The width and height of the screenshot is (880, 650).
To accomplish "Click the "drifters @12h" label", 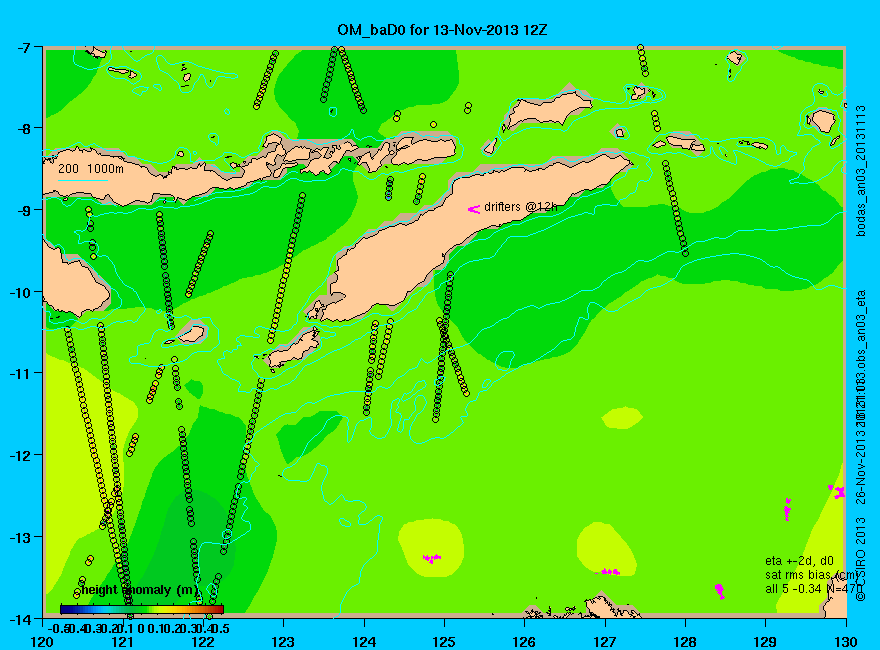I will (521, 207).
